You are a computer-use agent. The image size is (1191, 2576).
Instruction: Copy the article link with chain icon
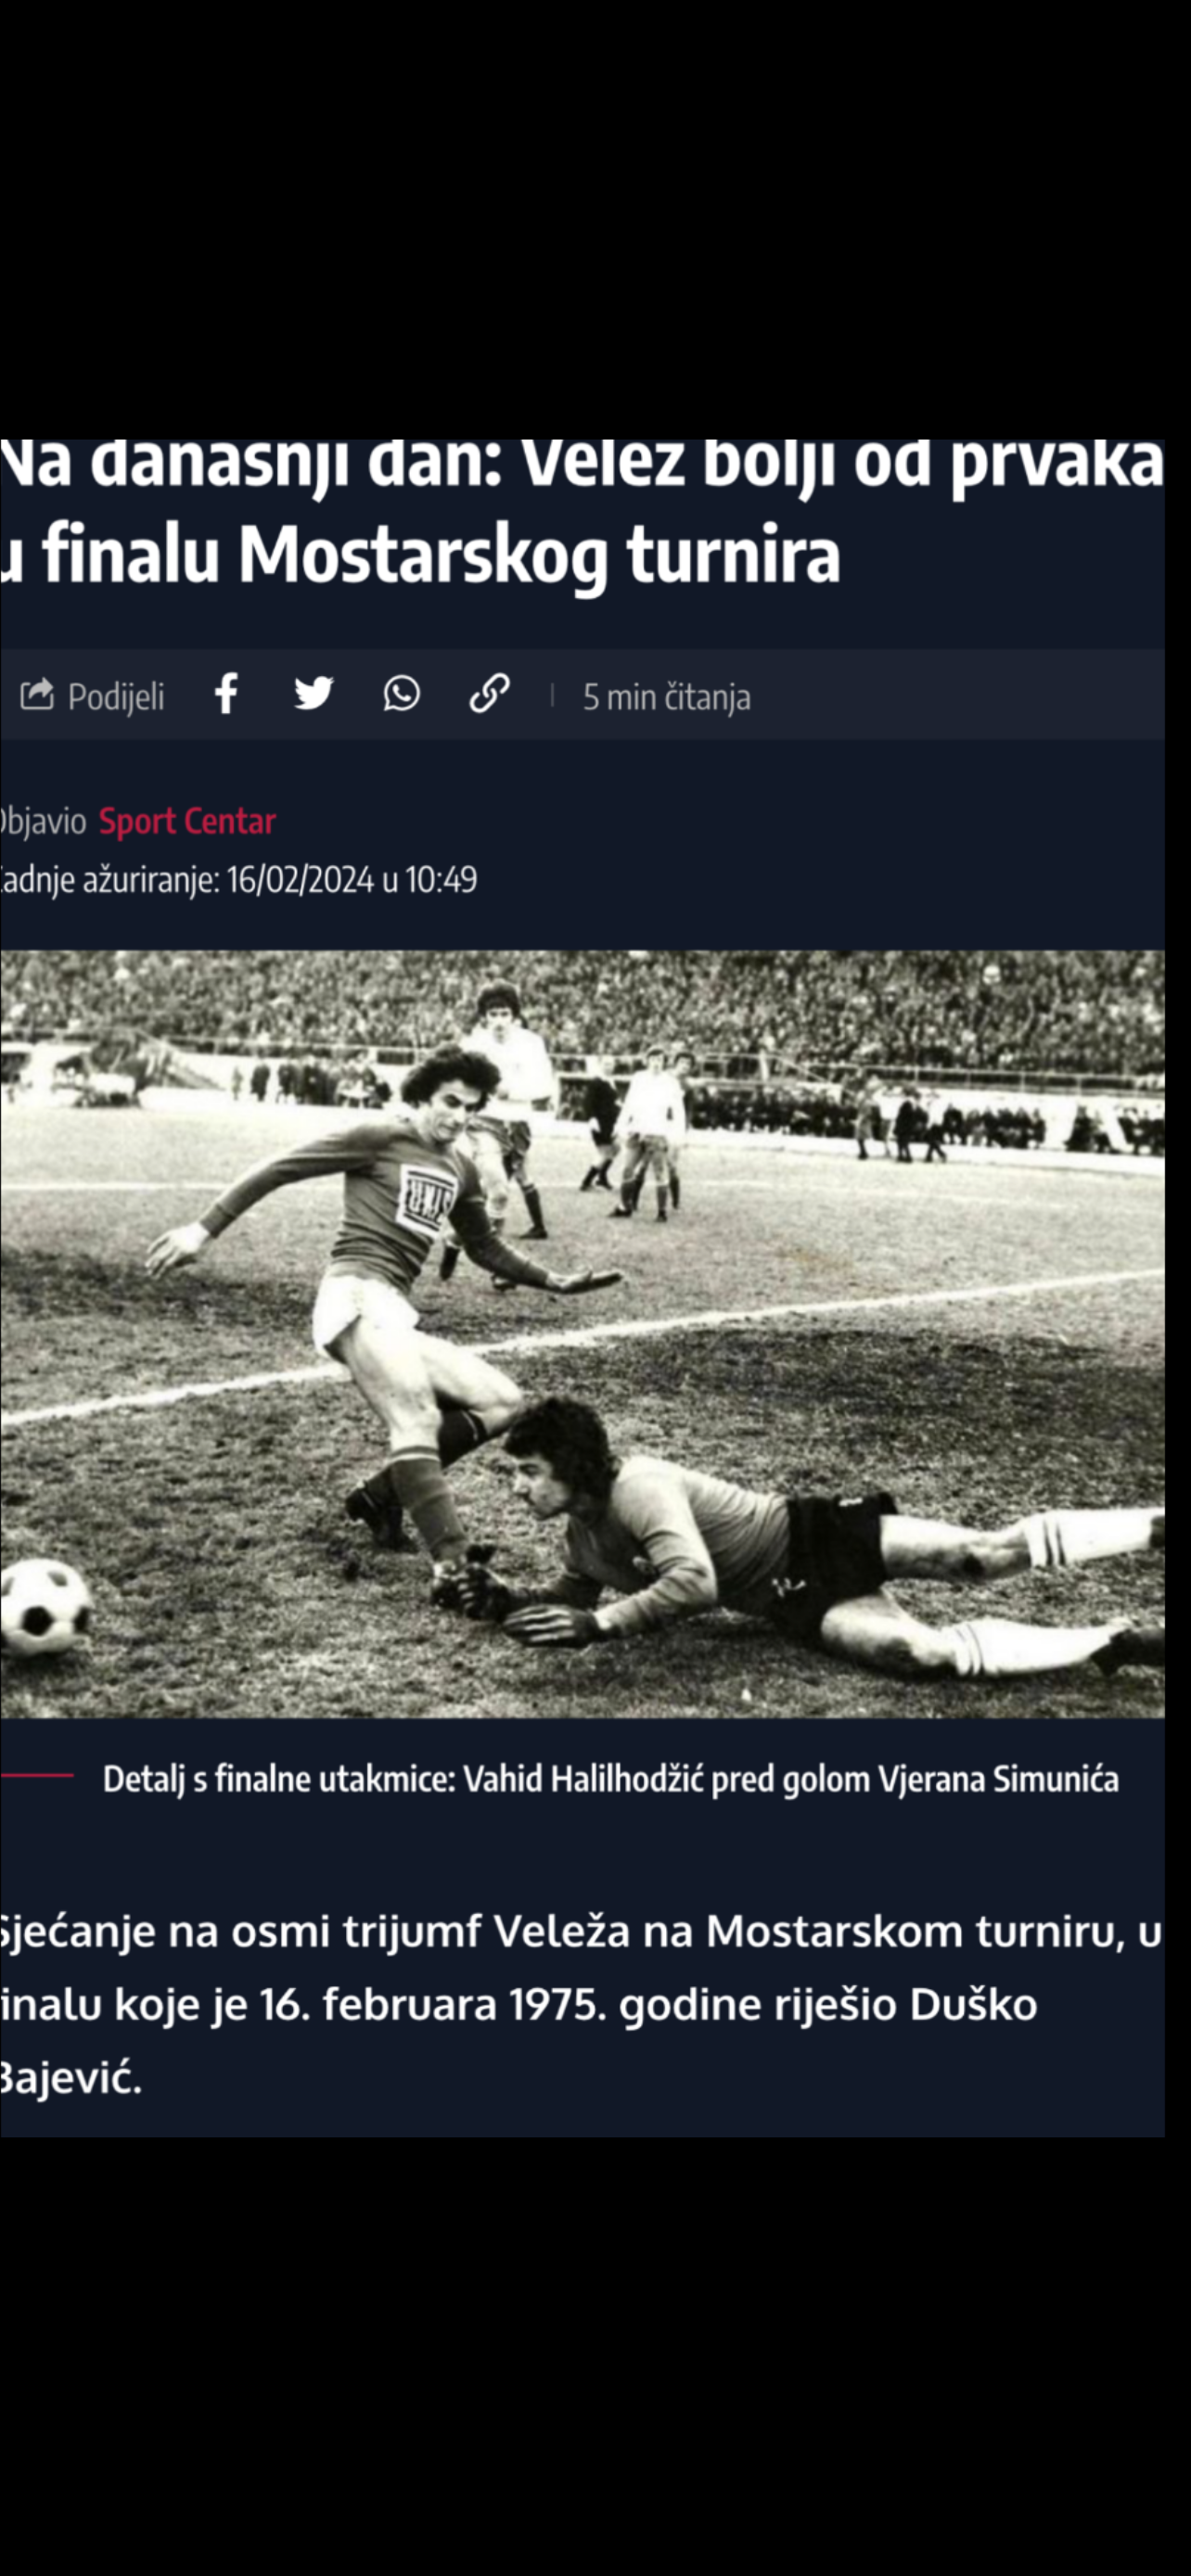489,693
